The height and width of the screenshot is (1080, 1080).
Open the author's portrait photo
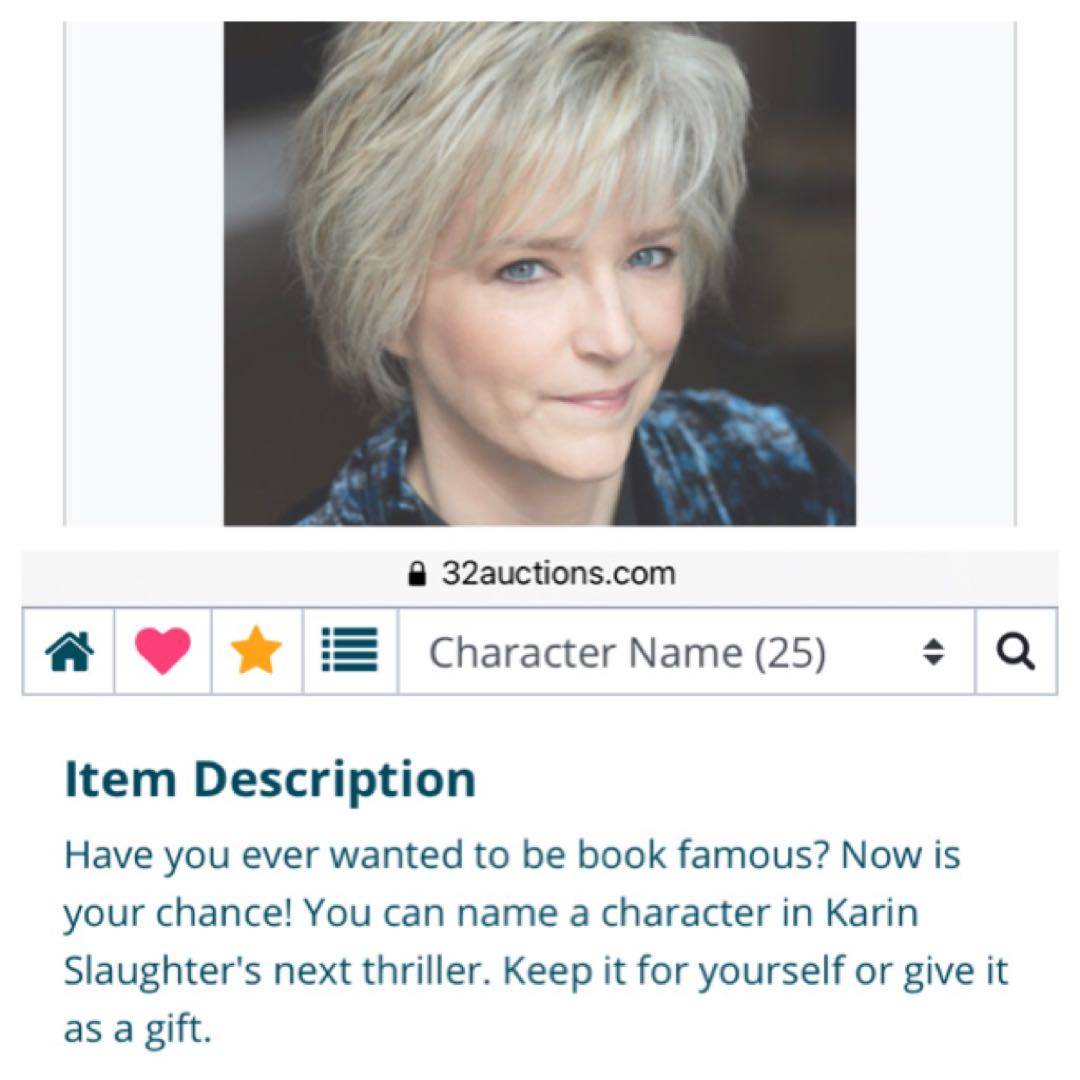539,273
